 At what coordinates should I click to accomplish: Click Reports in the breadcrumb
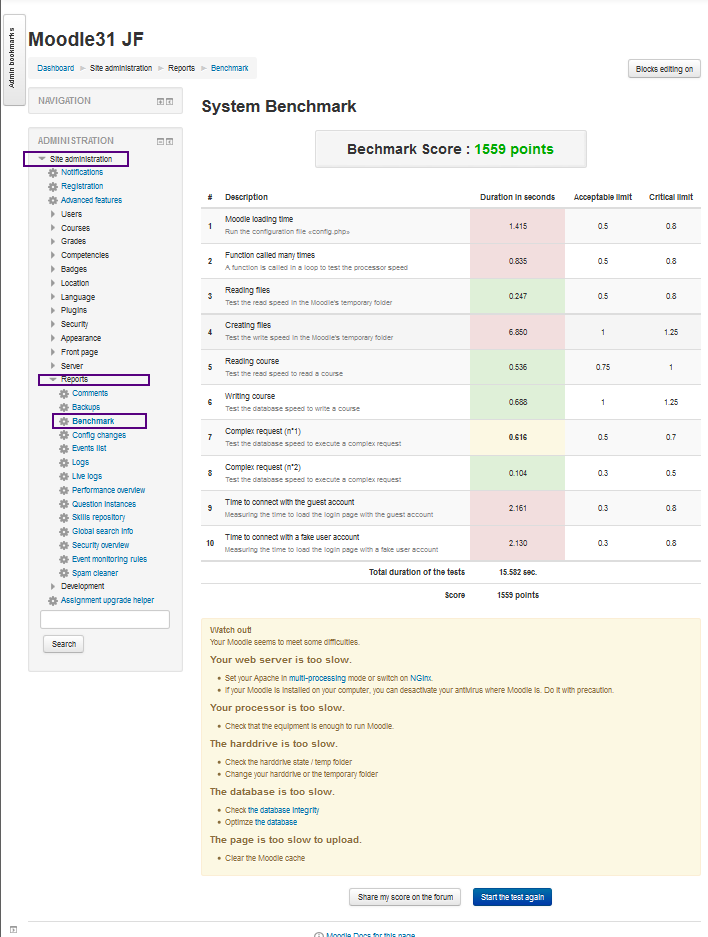(181, 68)
